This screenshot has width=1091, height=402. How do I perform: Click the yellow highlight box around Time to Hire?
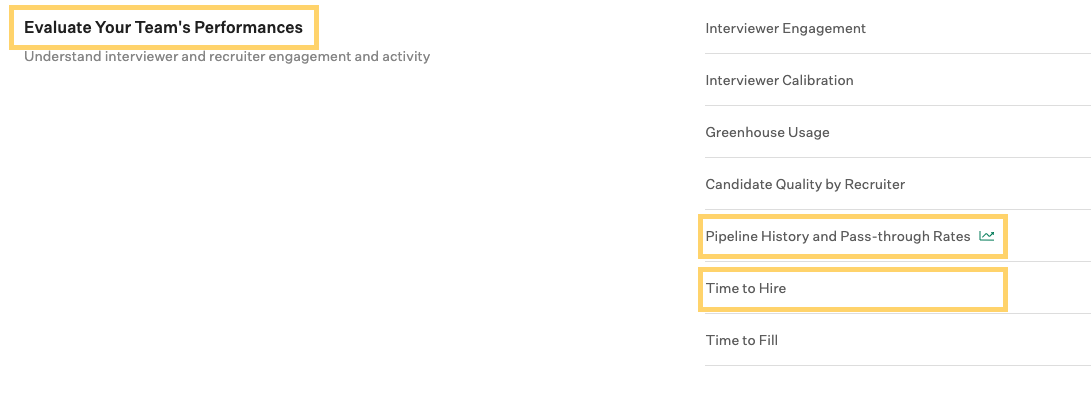pyautogui.click(x=852, y=289)
